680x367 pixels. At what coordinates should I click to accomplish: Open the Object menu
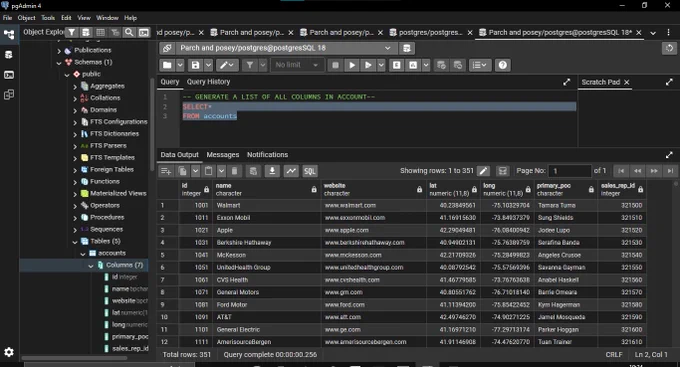tap(26, 18)
